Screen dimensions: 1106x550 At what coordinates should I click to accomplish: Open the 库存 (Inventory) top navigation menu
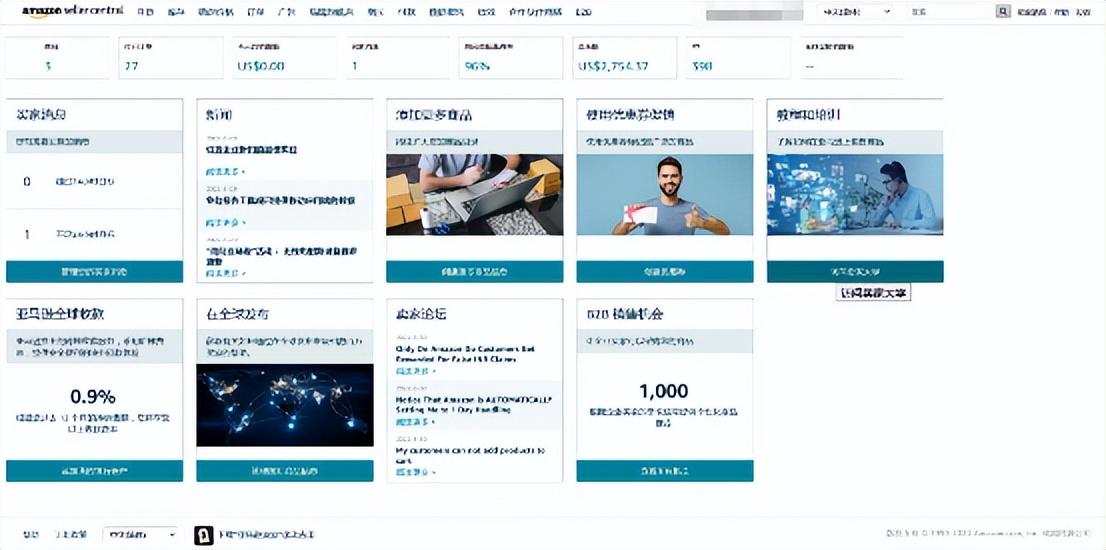tap(176, 12)
